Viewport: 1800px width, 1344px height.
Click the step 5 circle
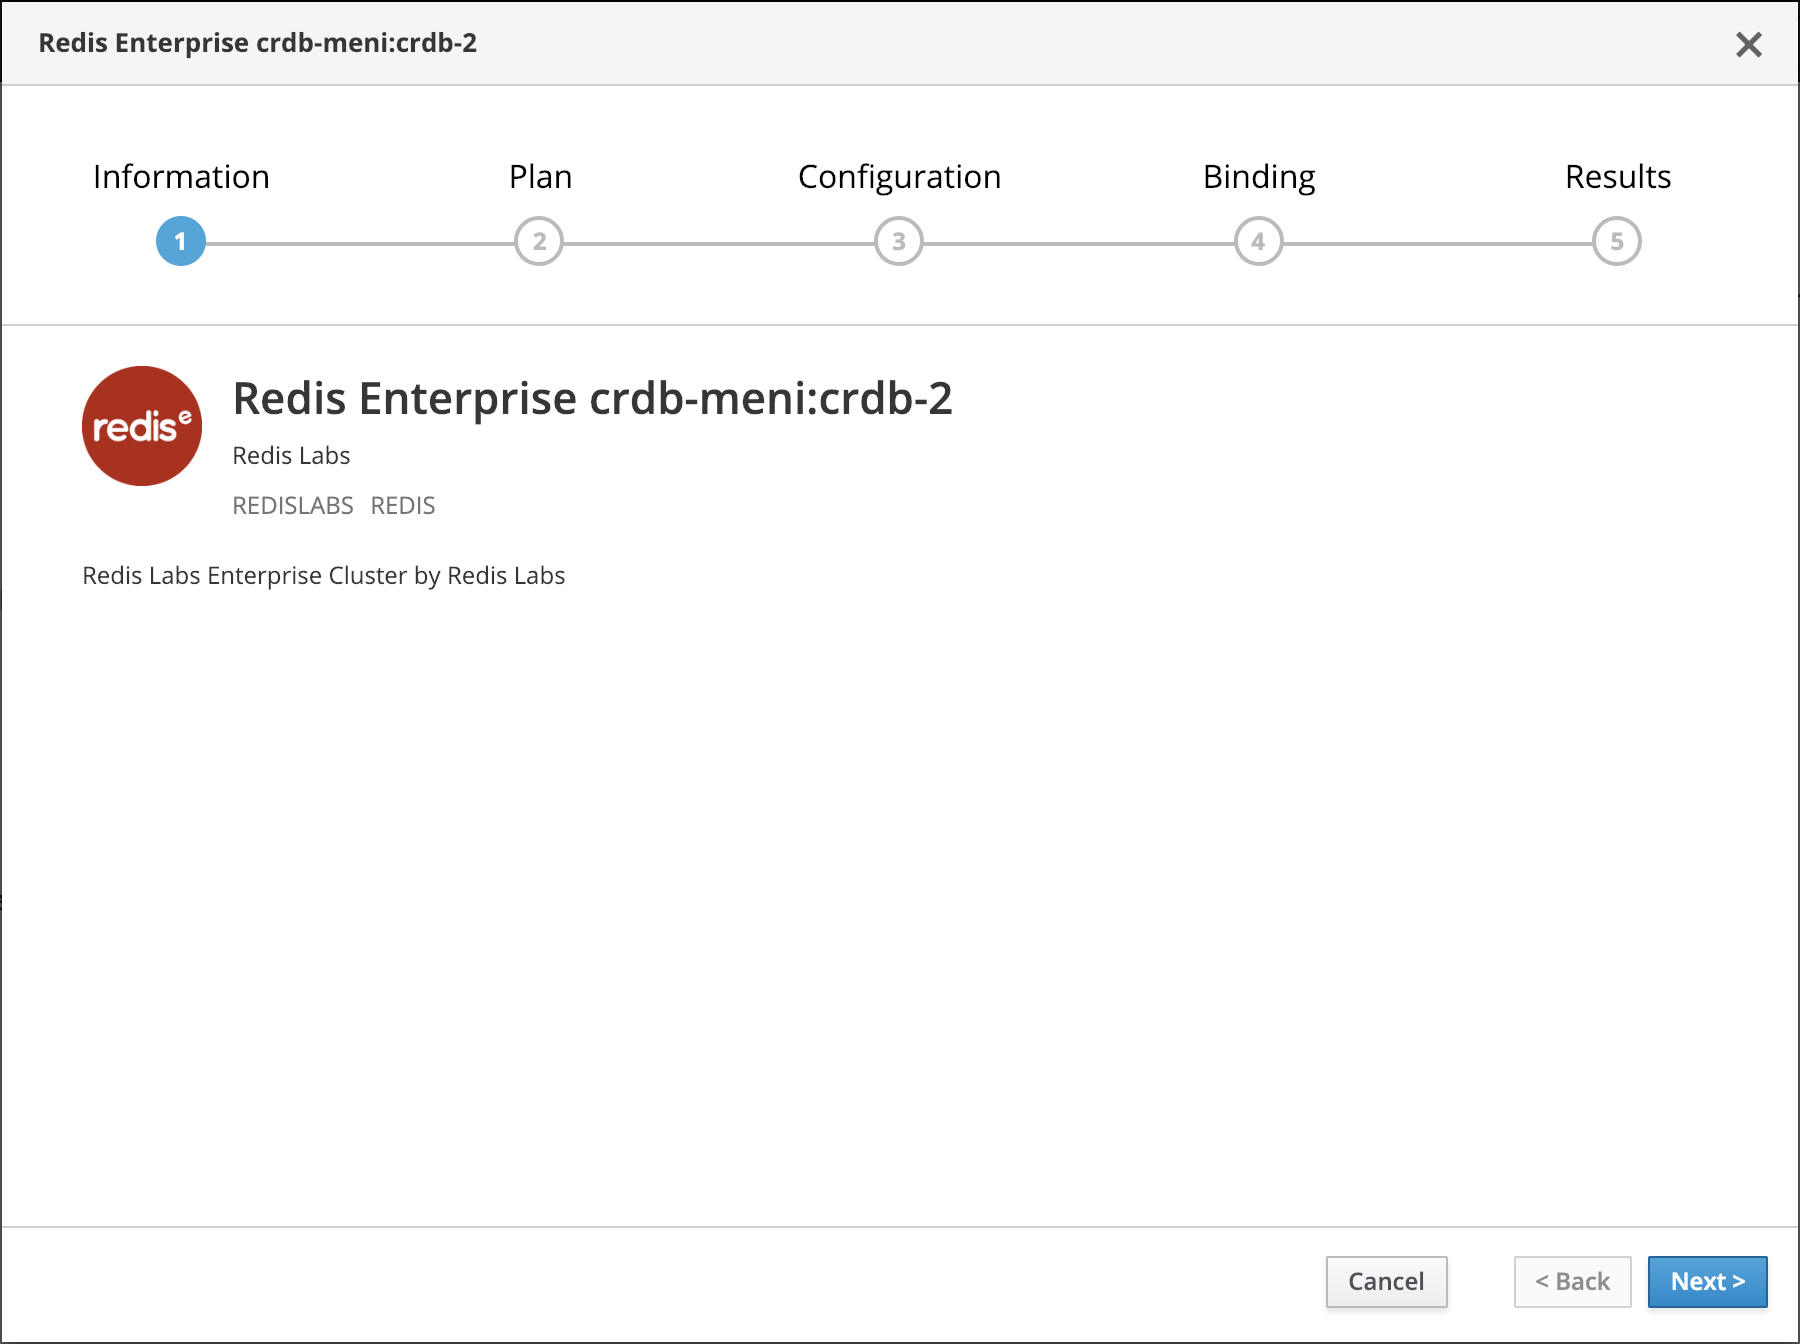coord(1617,241)
